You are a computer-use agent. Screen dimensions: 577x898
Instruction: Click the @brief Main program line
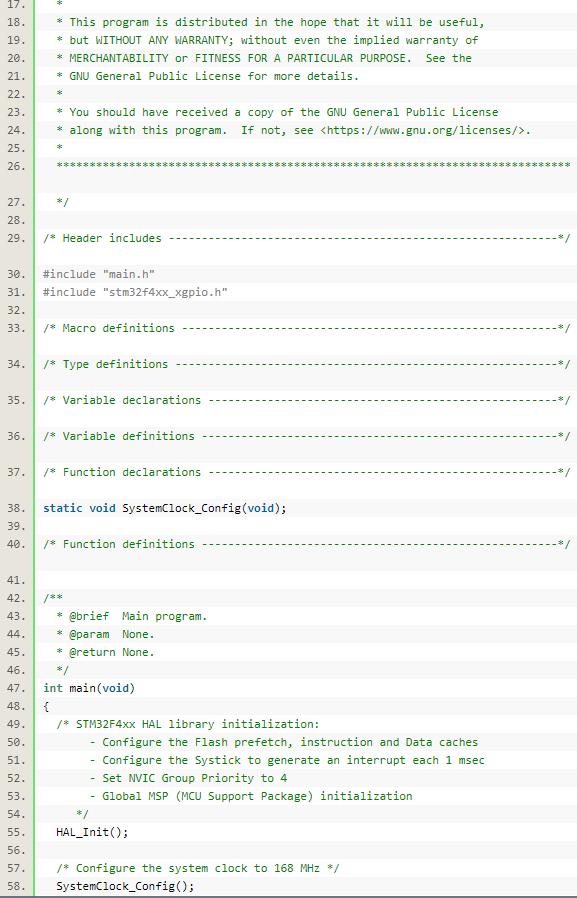point(132,616)
